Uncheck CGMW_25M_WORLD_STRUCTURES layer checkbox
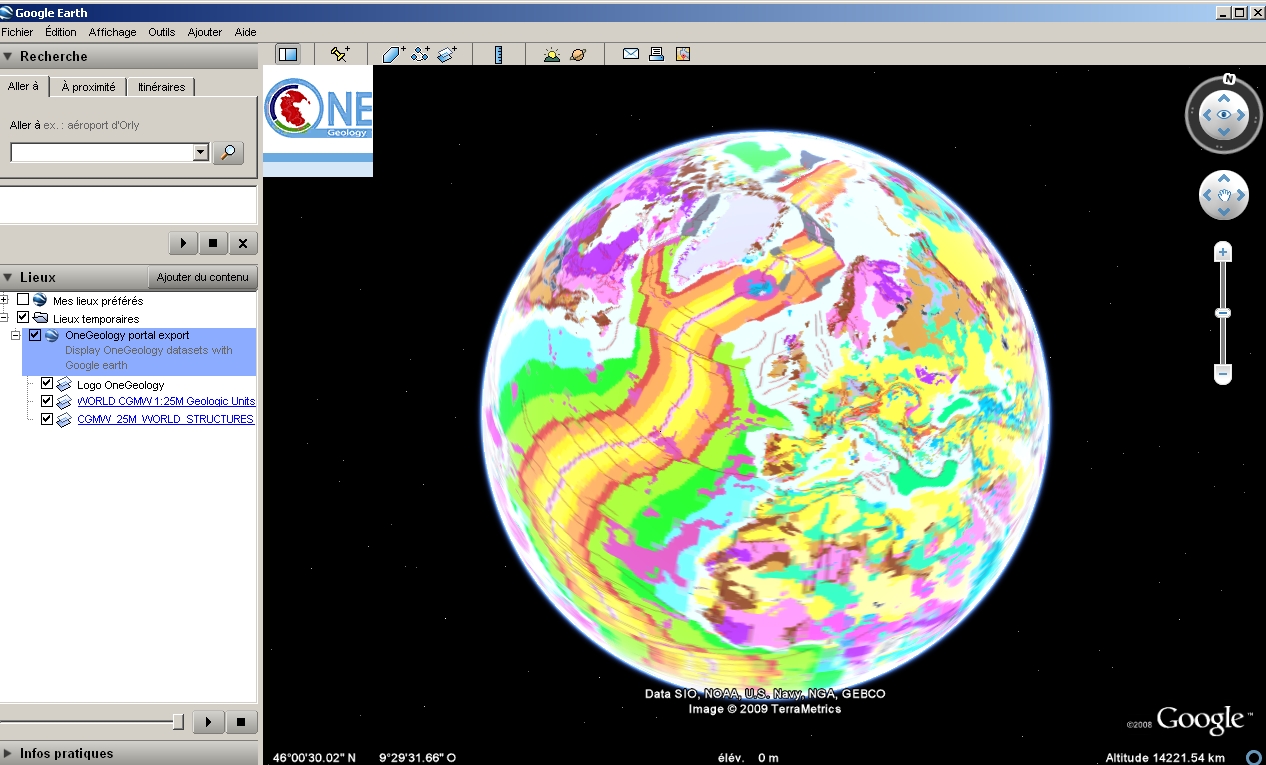Image resolution: width=1266 pixels, height=765 pixels. pos(46,419)
